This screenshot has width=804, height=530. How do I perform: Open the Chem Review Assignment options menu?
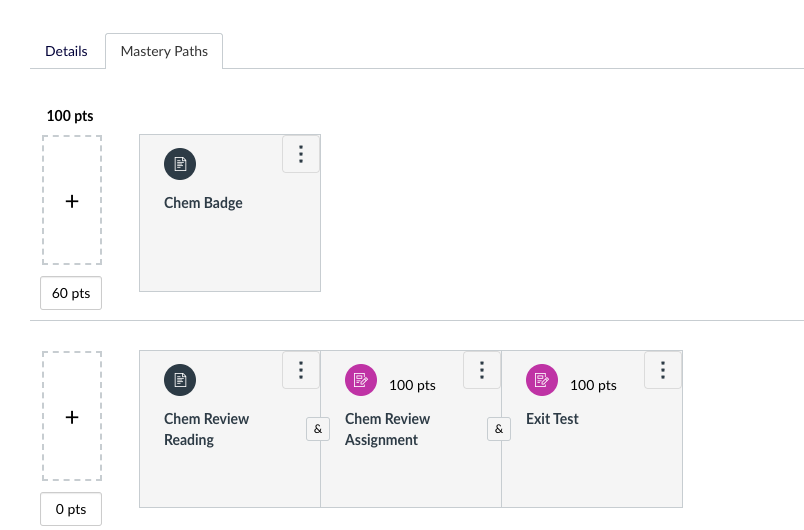click(482, 370)
